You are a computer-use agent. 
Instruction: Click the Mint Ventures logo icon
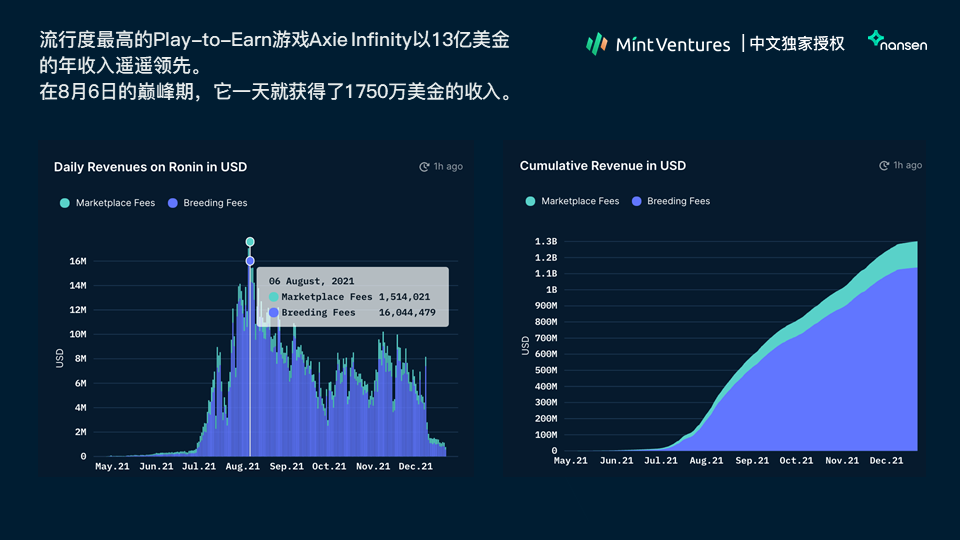(596, 44)
